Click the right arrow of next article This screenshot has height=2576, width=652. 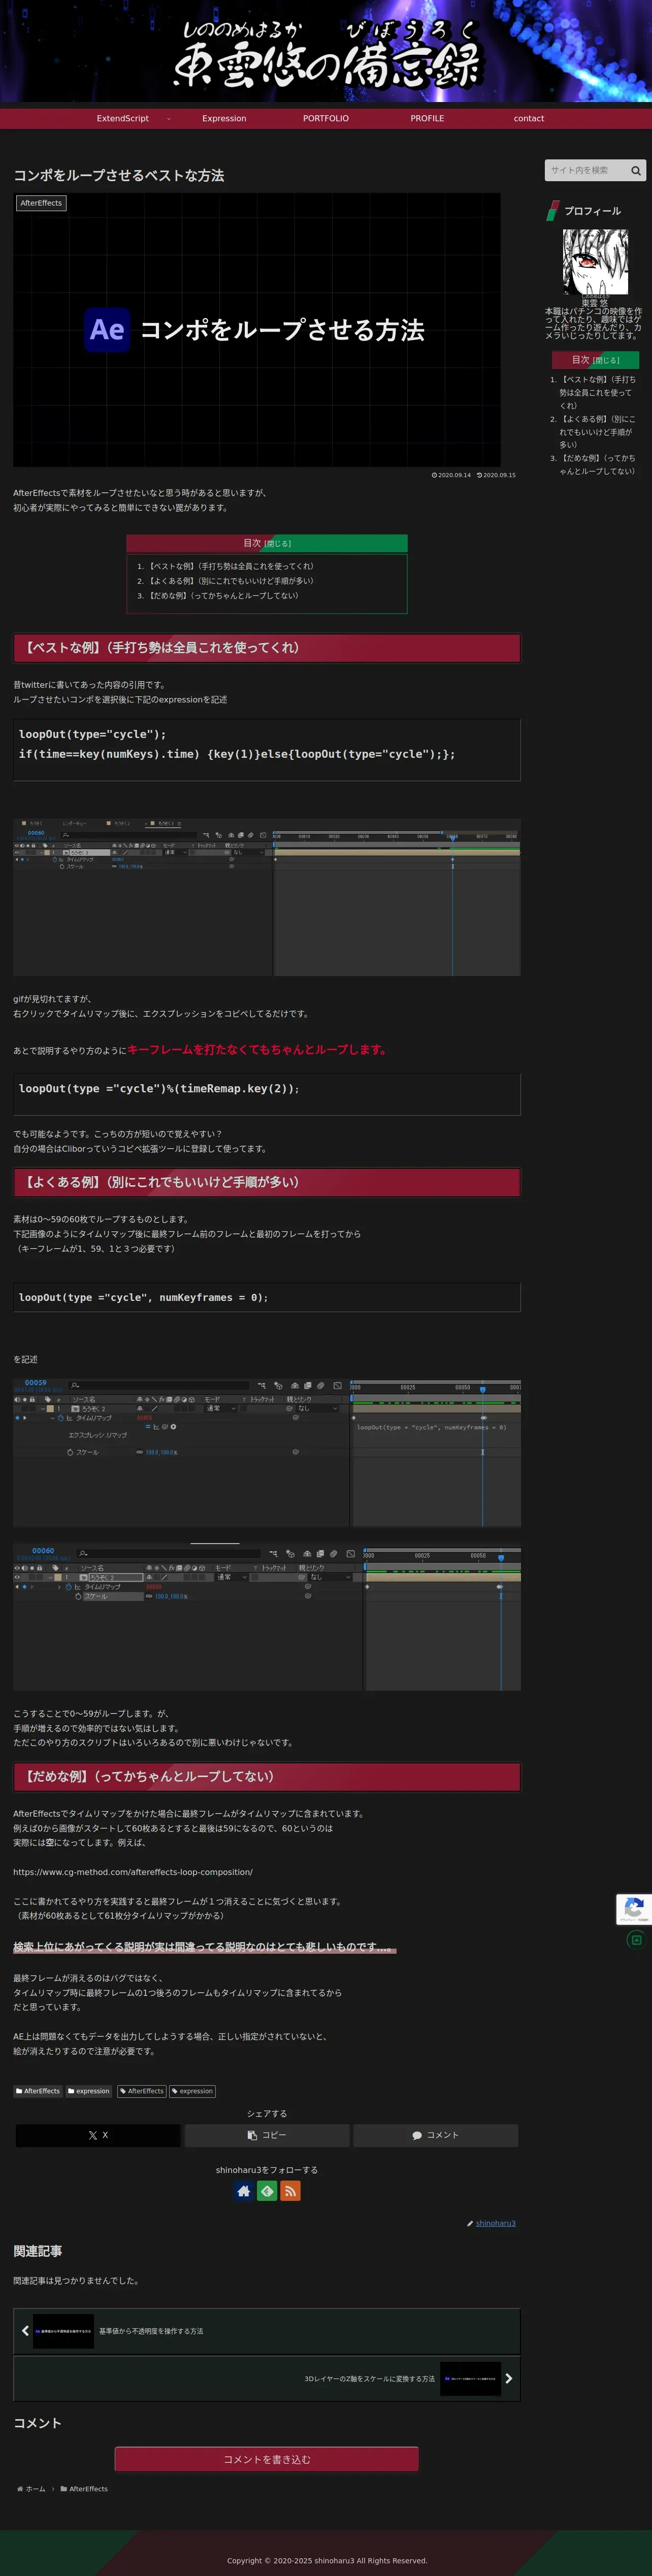[509, 2378]
